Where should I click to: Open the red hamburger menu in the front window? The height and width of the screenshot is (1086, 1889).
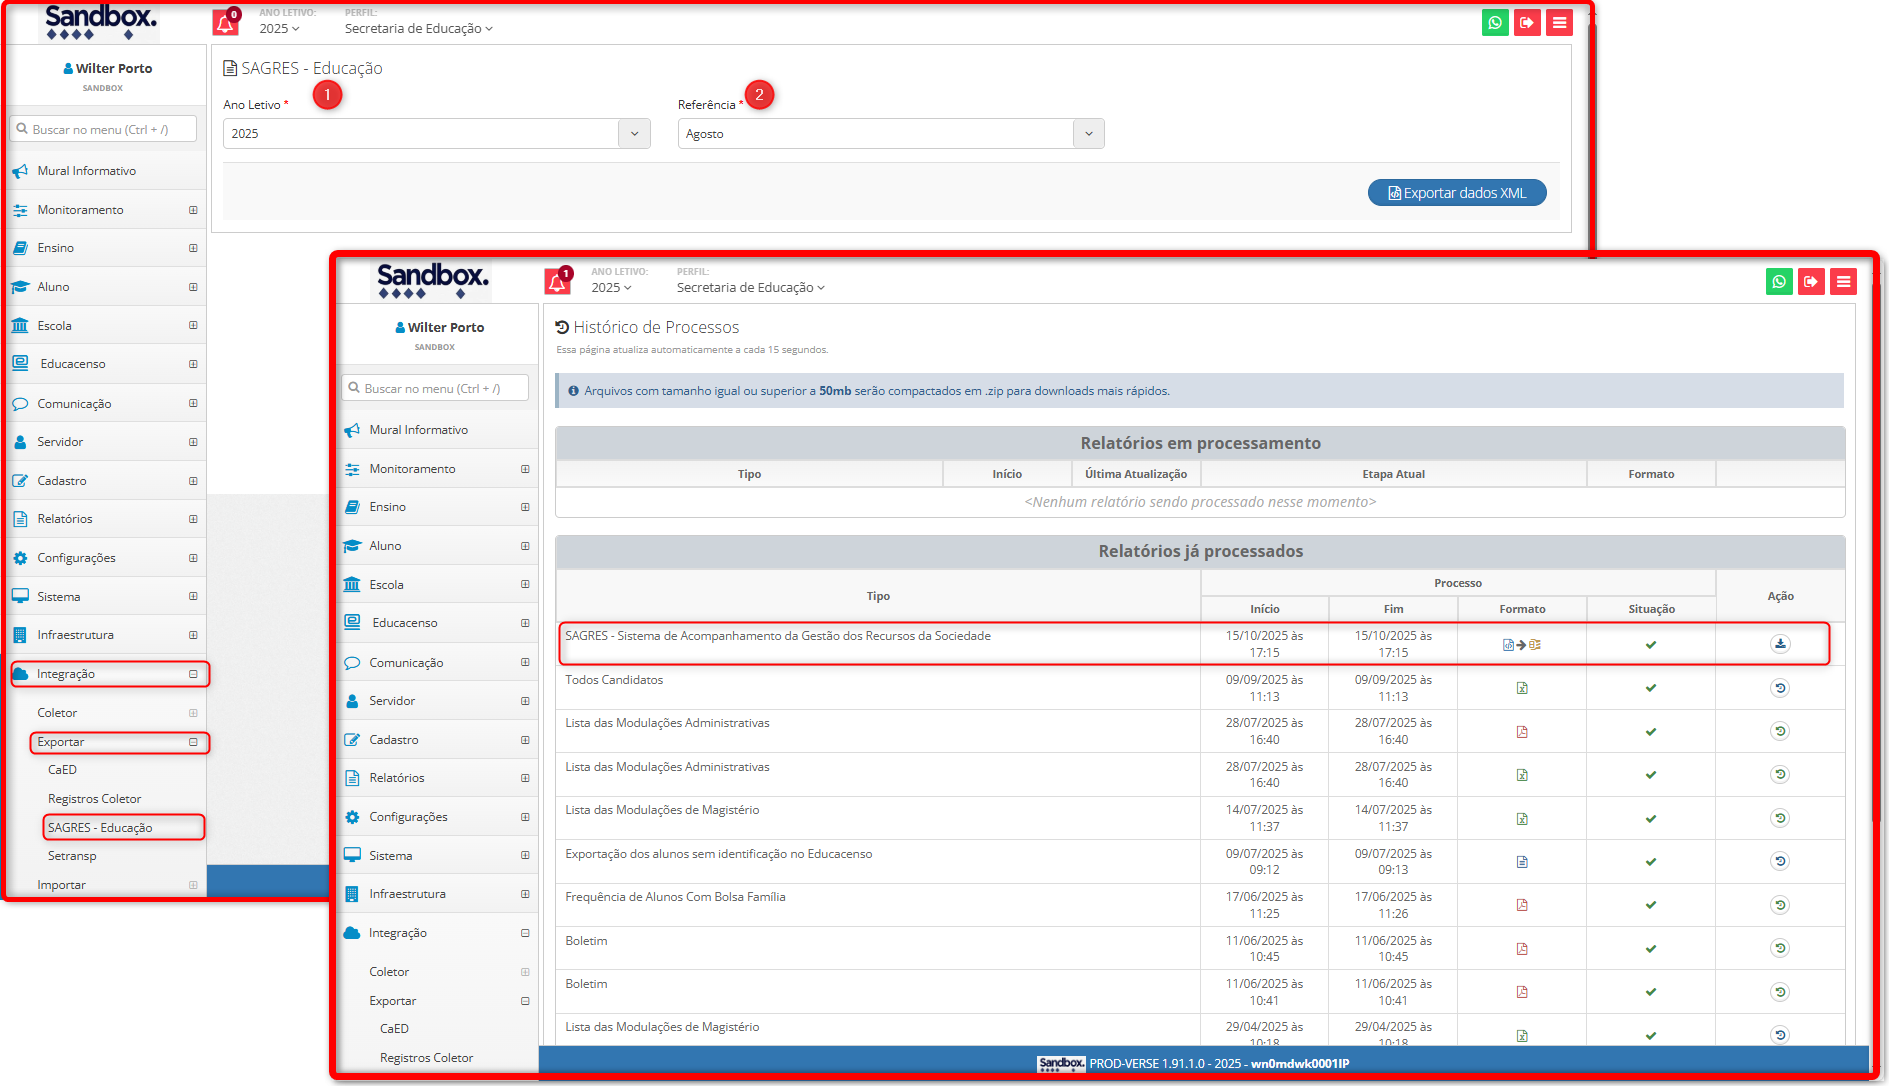[x=1843, y=282]
